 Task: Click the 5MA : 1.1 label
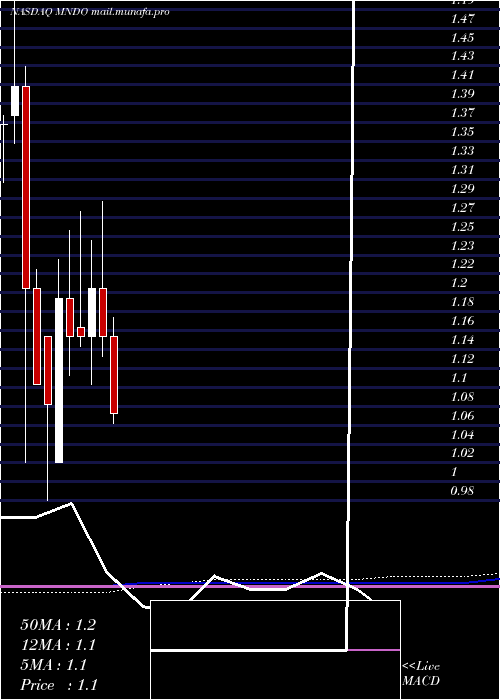coord(54,665)
